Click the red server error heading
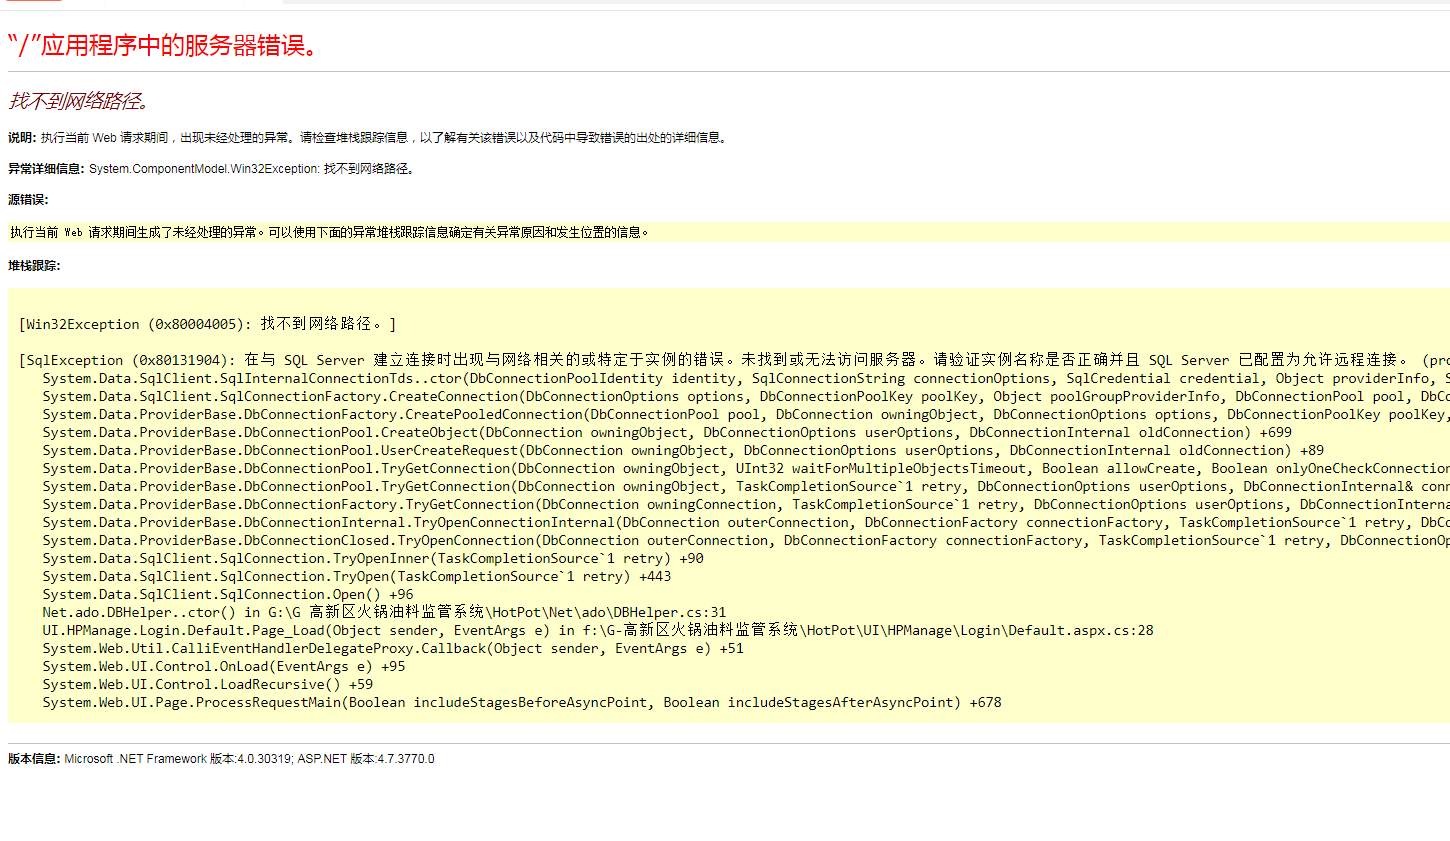The image size is (1450, 841). (163, 46)
